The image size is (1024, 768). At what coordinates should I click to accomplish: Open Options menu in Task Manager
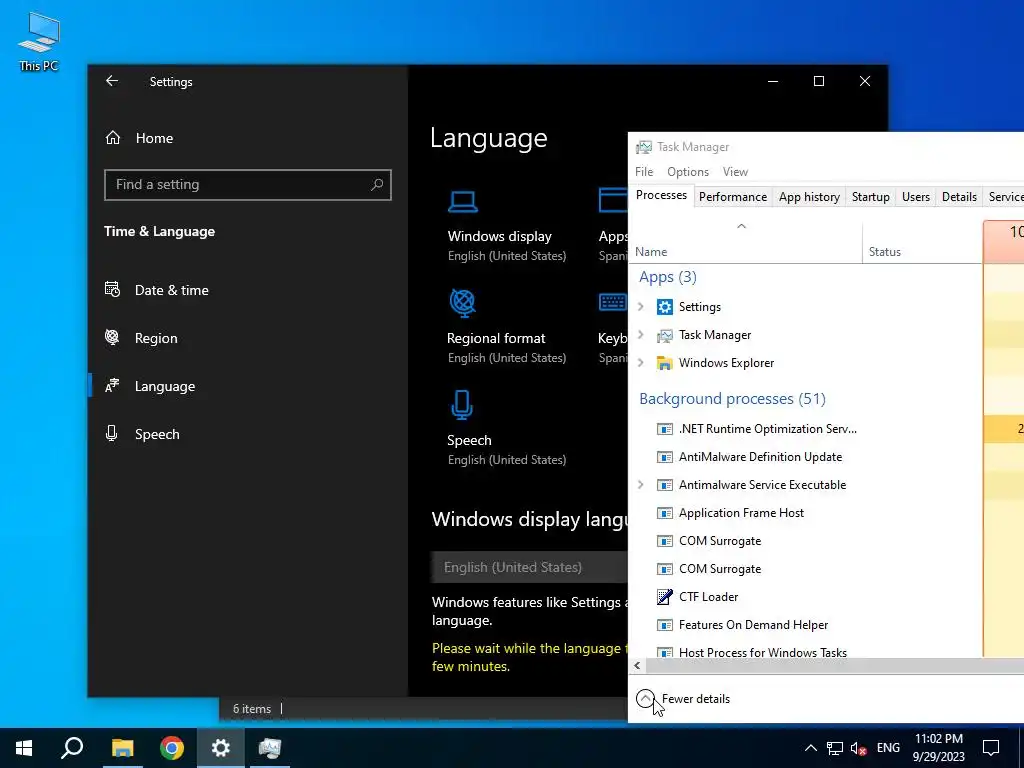[688, 172]
